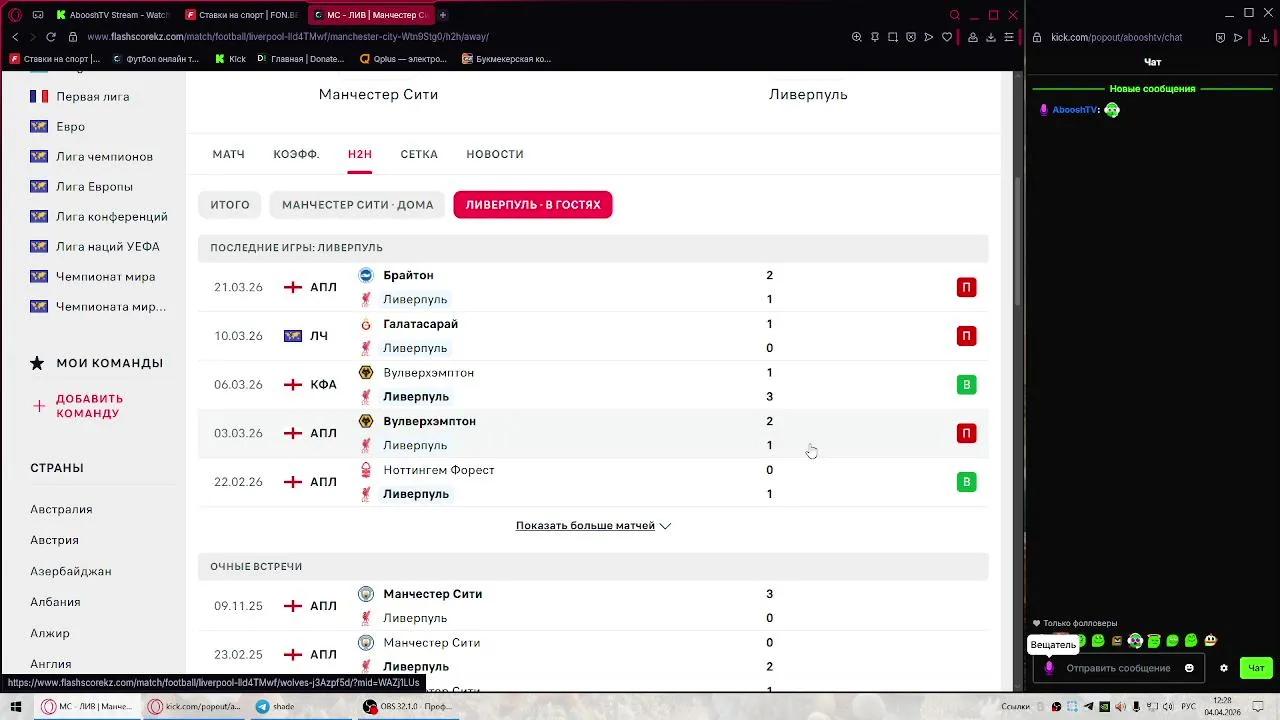Viewport: 1280px width, 720px height.
Task: Click star icon beside МОИ КОМАНДЫ
Action: pyautogui.click(x=37, y=363)
